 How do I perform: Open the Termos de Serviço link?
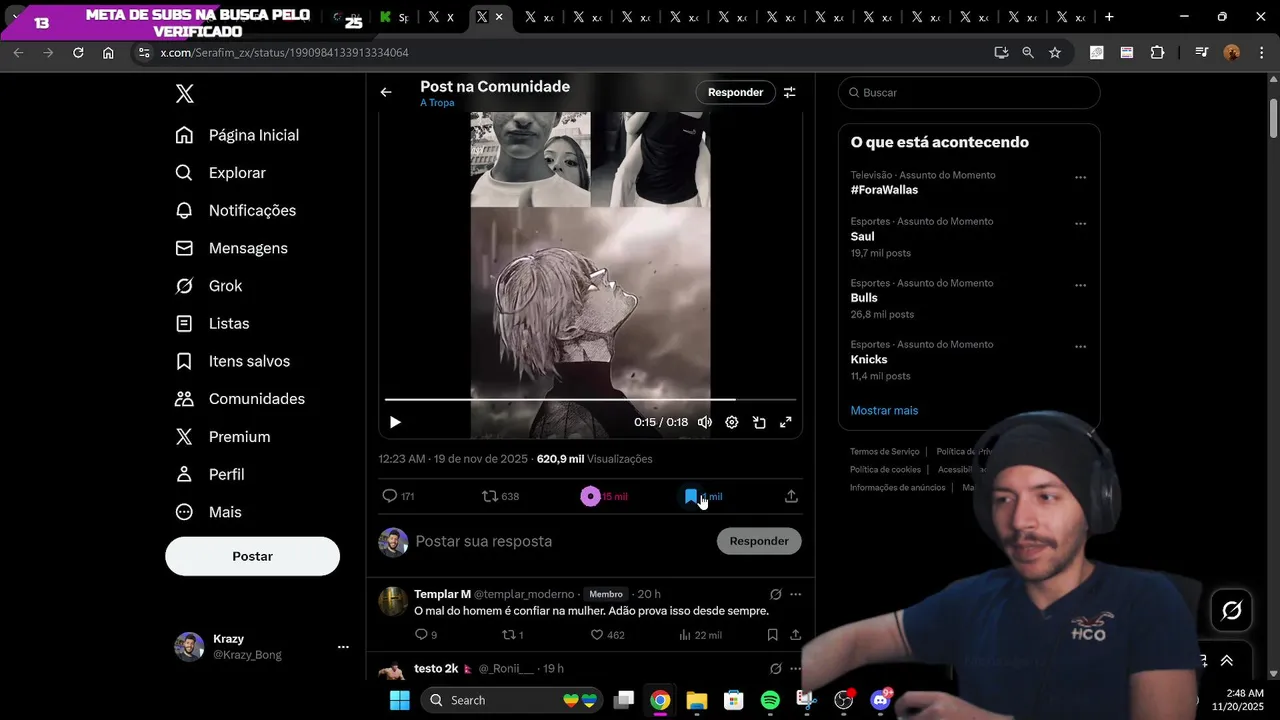(x=885, y=452)
